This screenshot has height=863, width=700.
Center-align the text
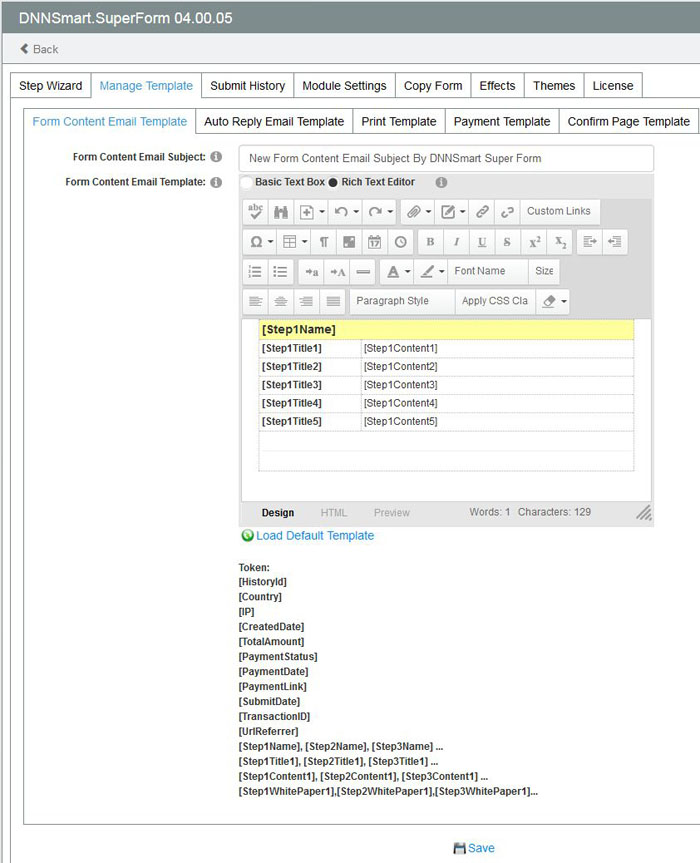[281, 301]
